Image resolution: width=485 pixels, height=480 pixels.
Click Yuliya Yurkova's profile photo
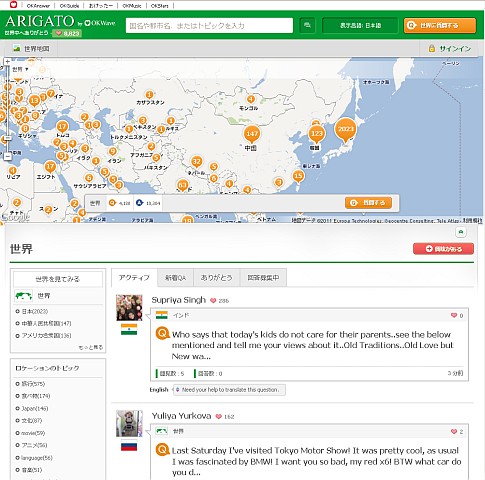point(129,423)
